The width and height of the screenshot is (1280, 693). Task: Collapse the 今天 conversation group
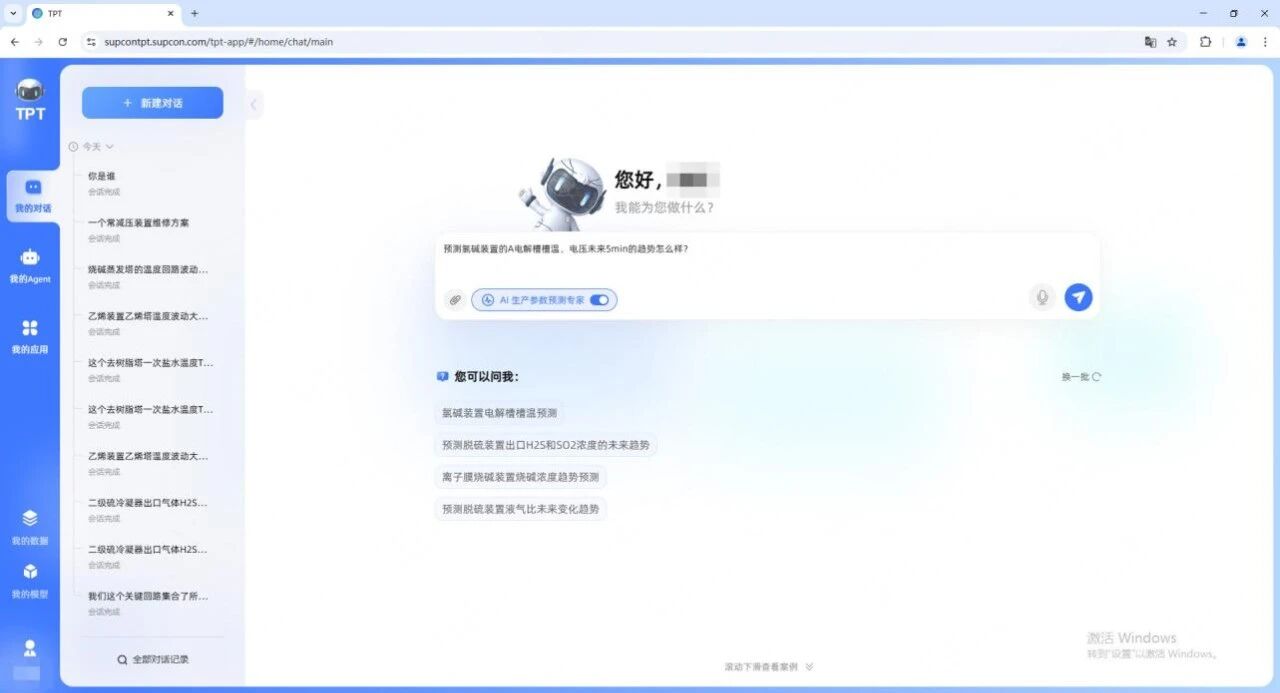pos(109,147)
